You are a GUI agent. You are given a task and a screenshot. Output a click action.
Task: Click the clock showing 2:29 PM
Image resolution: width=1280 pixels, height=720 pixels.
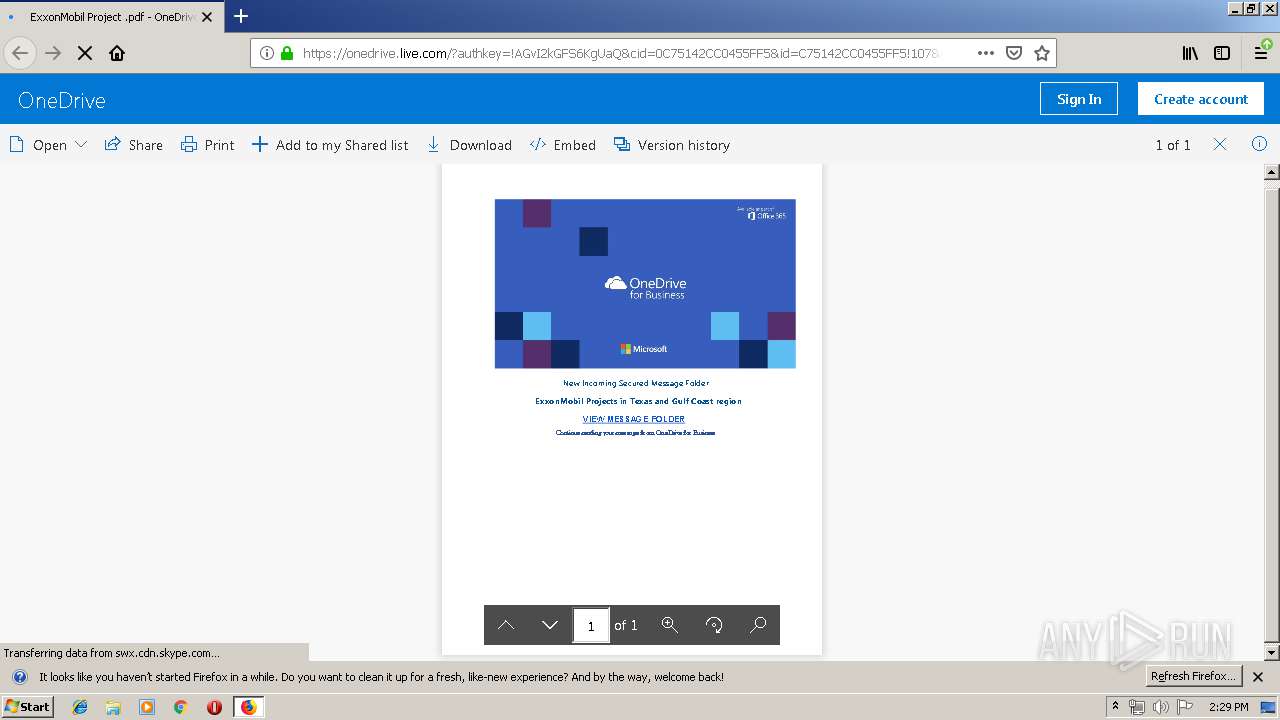point(1229,707)
